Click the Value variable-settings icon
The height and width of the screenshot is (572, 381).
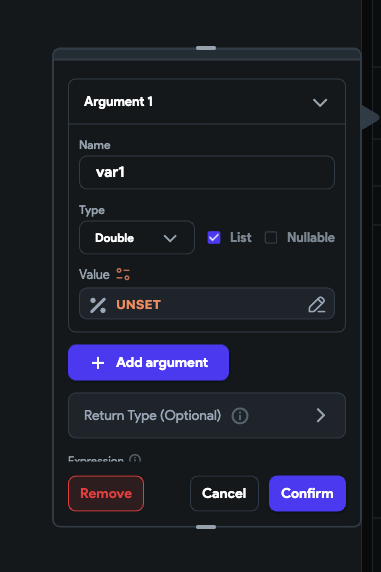point(123,274)
